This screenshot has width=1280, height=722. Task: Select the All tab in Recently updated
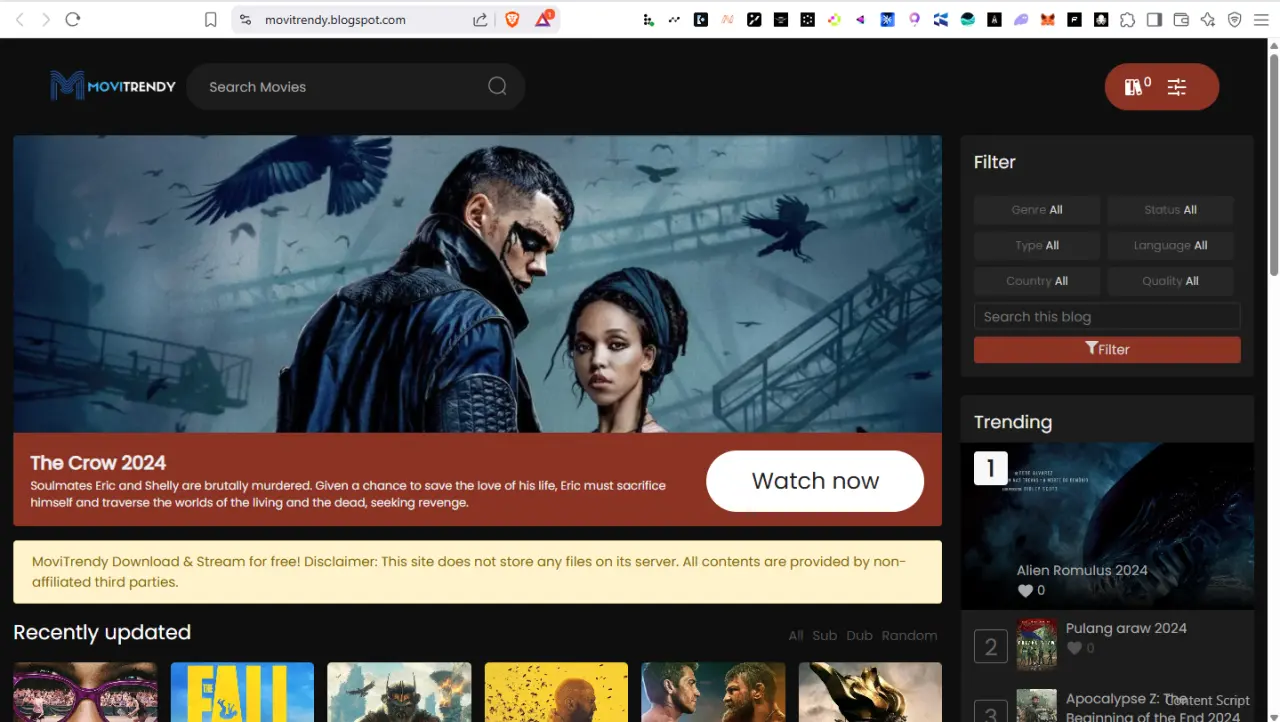click(x=796, y=635)
